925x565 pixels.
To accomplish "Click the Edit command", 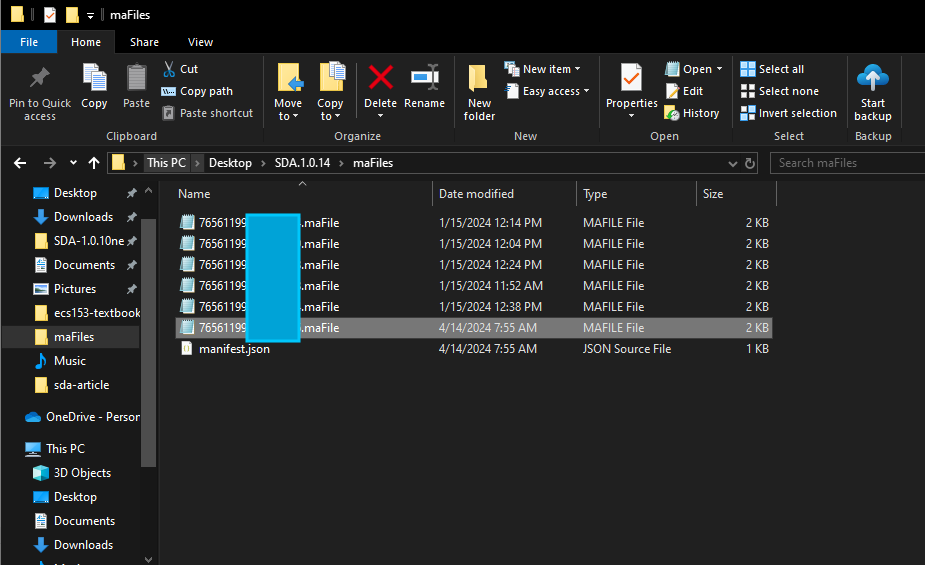I will (x=684, y=91).
